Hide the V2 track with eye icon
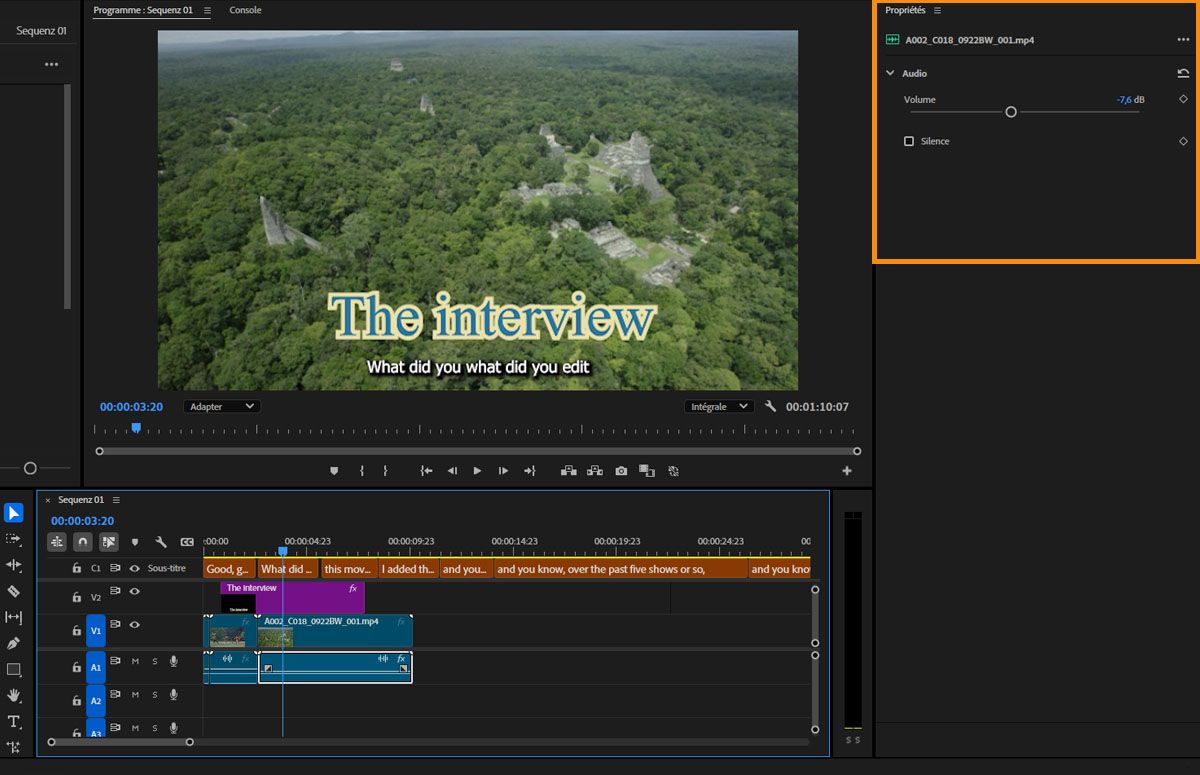The height and width of the screenshot is (775, 1200). pos(135,592)
